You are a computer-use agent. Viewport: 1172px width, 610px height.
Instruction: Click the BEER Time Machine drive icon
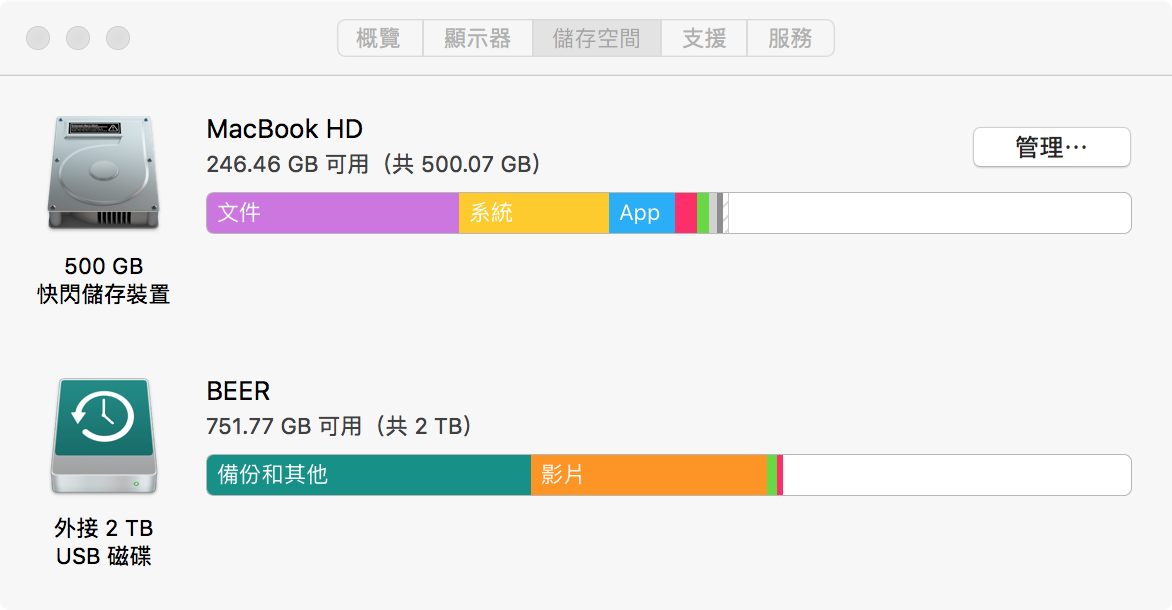(104, 434)
